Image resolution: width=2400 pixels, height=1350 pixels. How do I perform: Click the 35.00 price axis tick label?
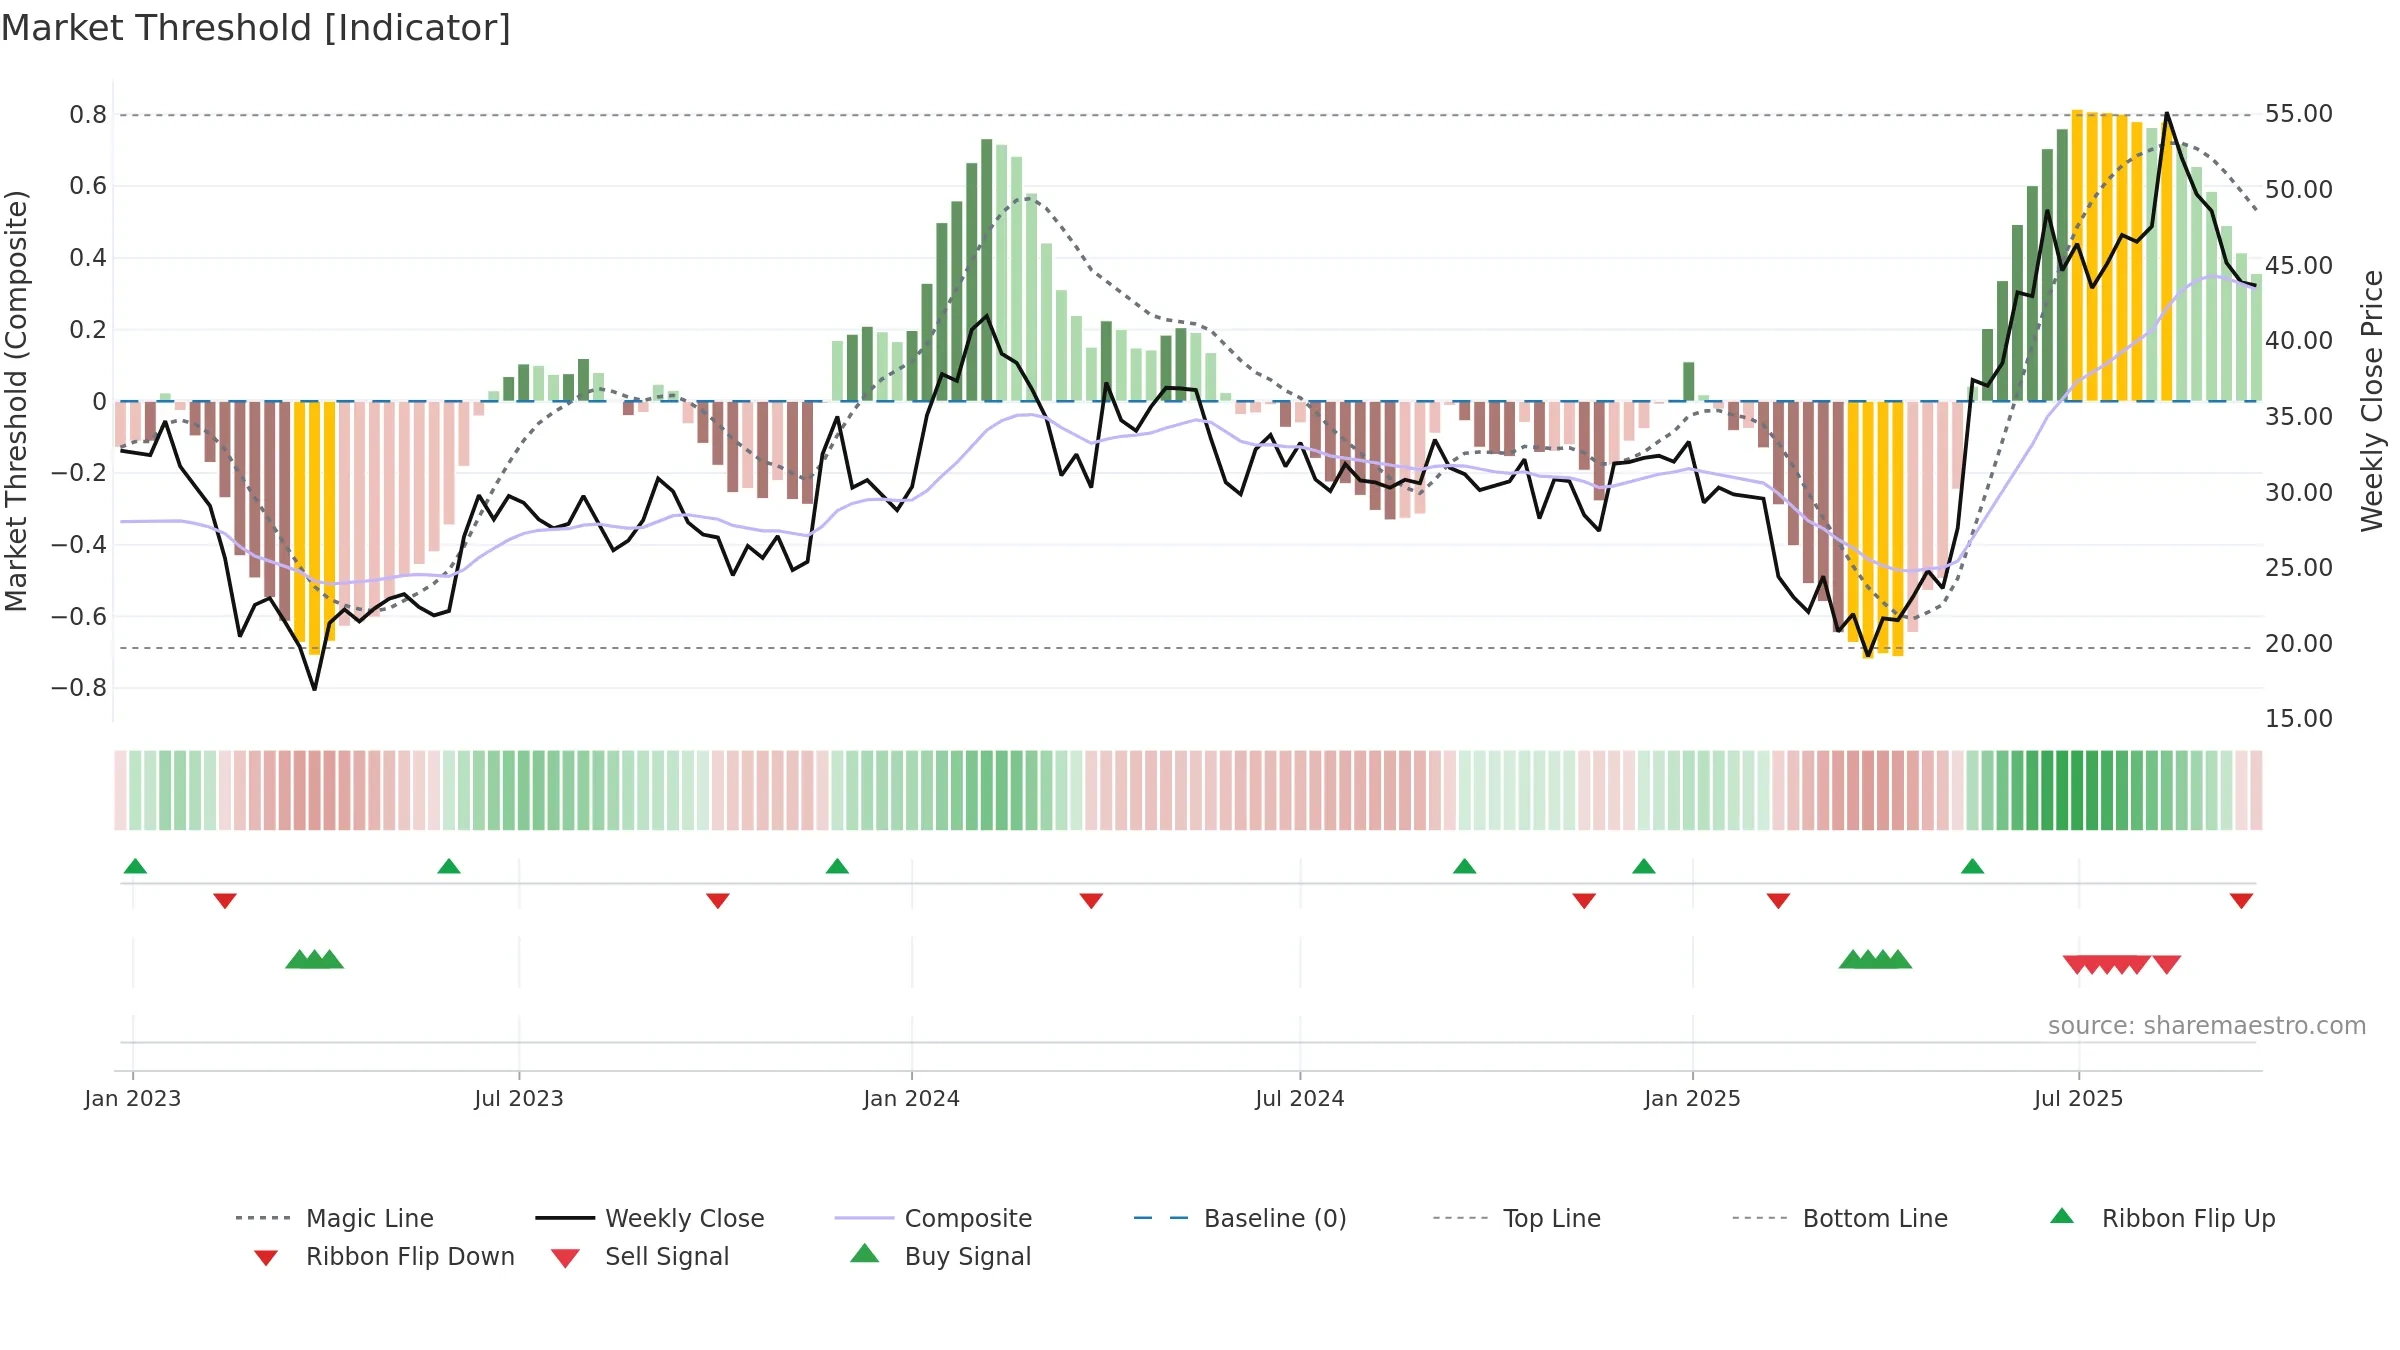coord(2299,416)
